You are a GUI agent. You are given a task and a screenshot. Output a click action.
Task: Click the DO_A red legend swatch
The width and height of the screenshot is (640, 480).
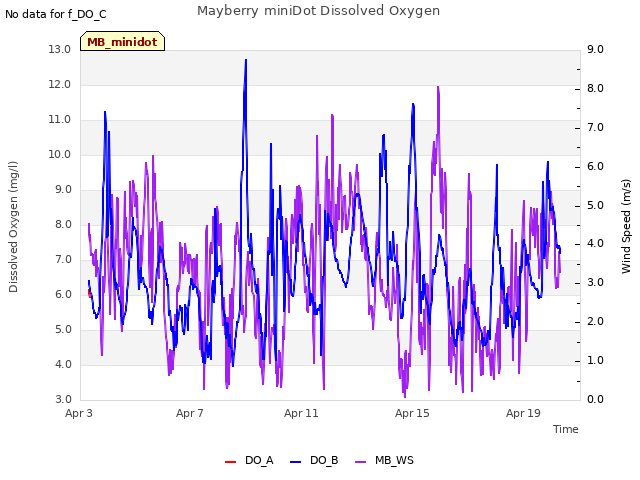coord(230,462)
